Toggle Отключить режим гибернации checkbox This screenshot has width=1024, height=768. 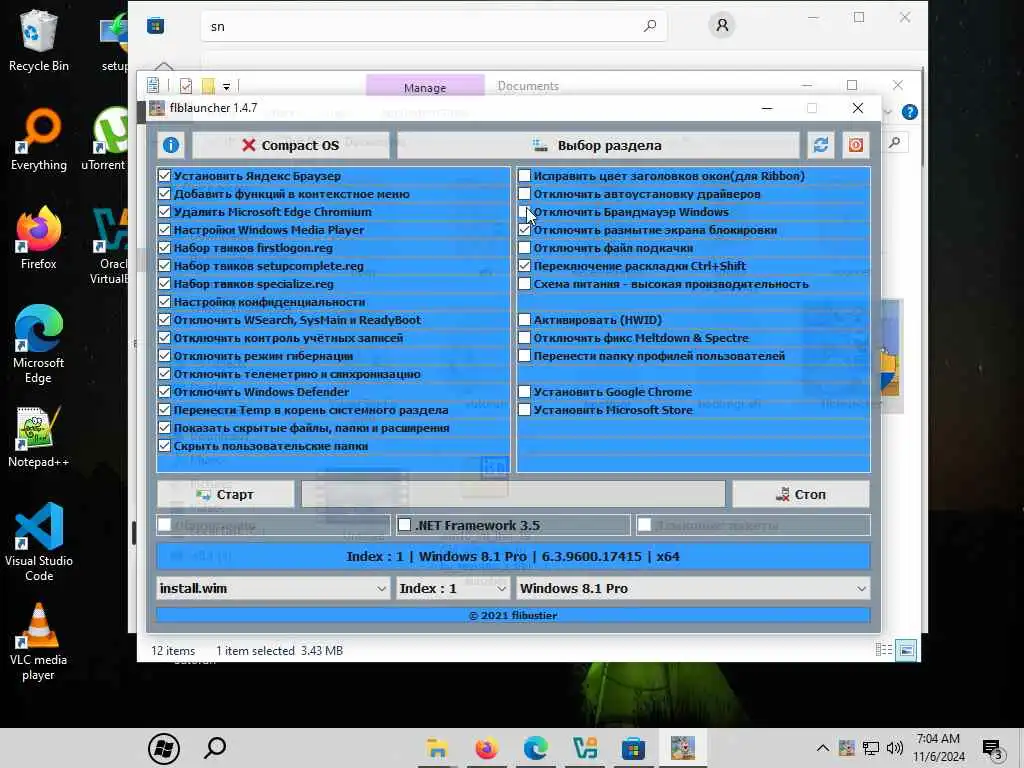[x=165, y=356]
